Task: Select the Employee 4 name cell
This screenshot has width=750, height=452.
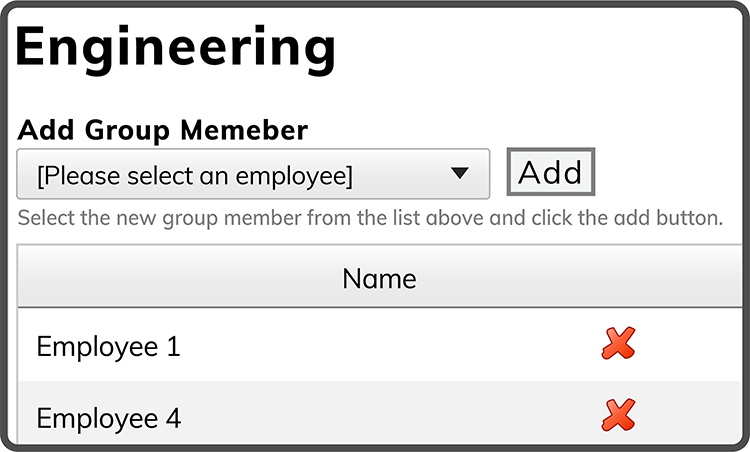Action: pos(109,418)
